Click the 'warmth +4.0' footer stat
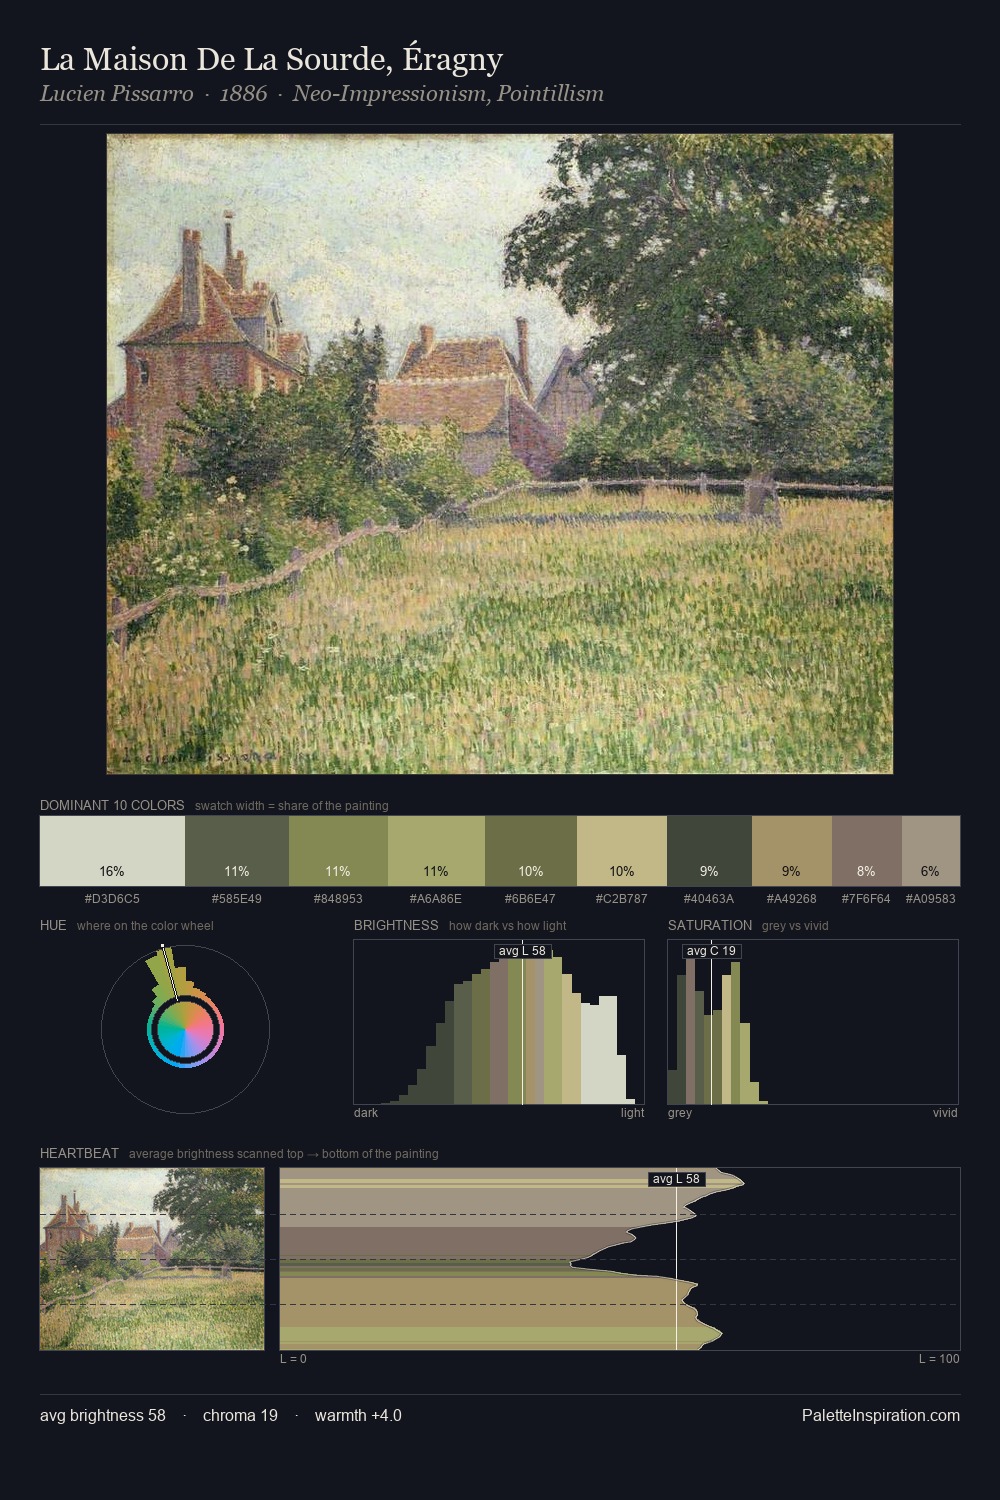This screenshot has width=1000, height=1500. coord(358,1415)
